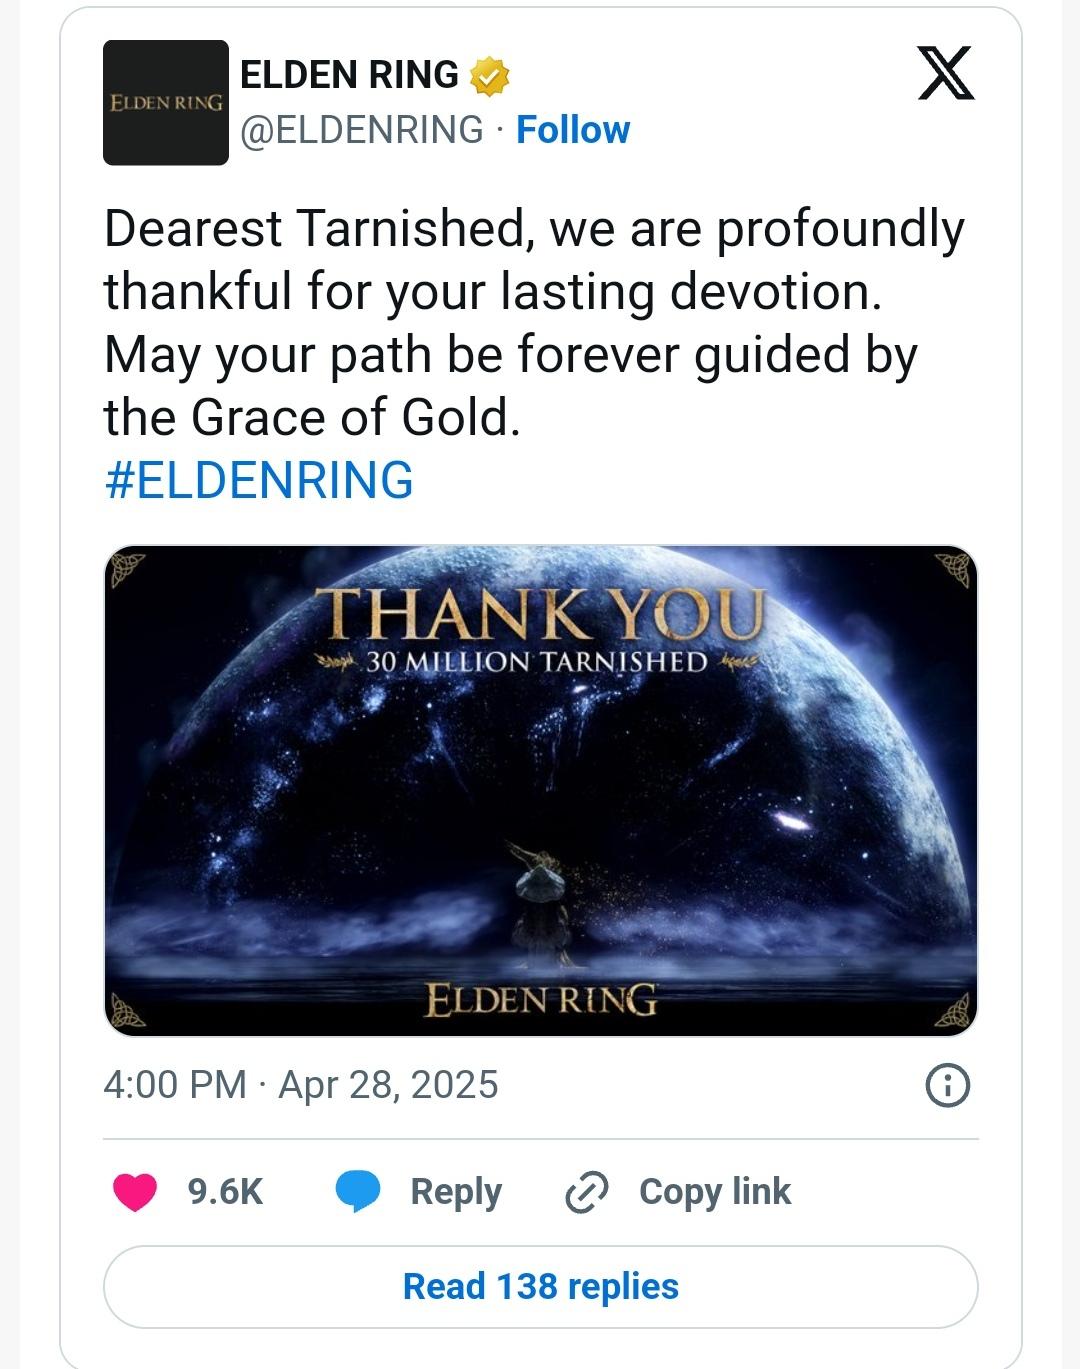Open the #ELDENRING hashtag
The height and width of the screenshot is (1369, 1080).
[259, 480]
